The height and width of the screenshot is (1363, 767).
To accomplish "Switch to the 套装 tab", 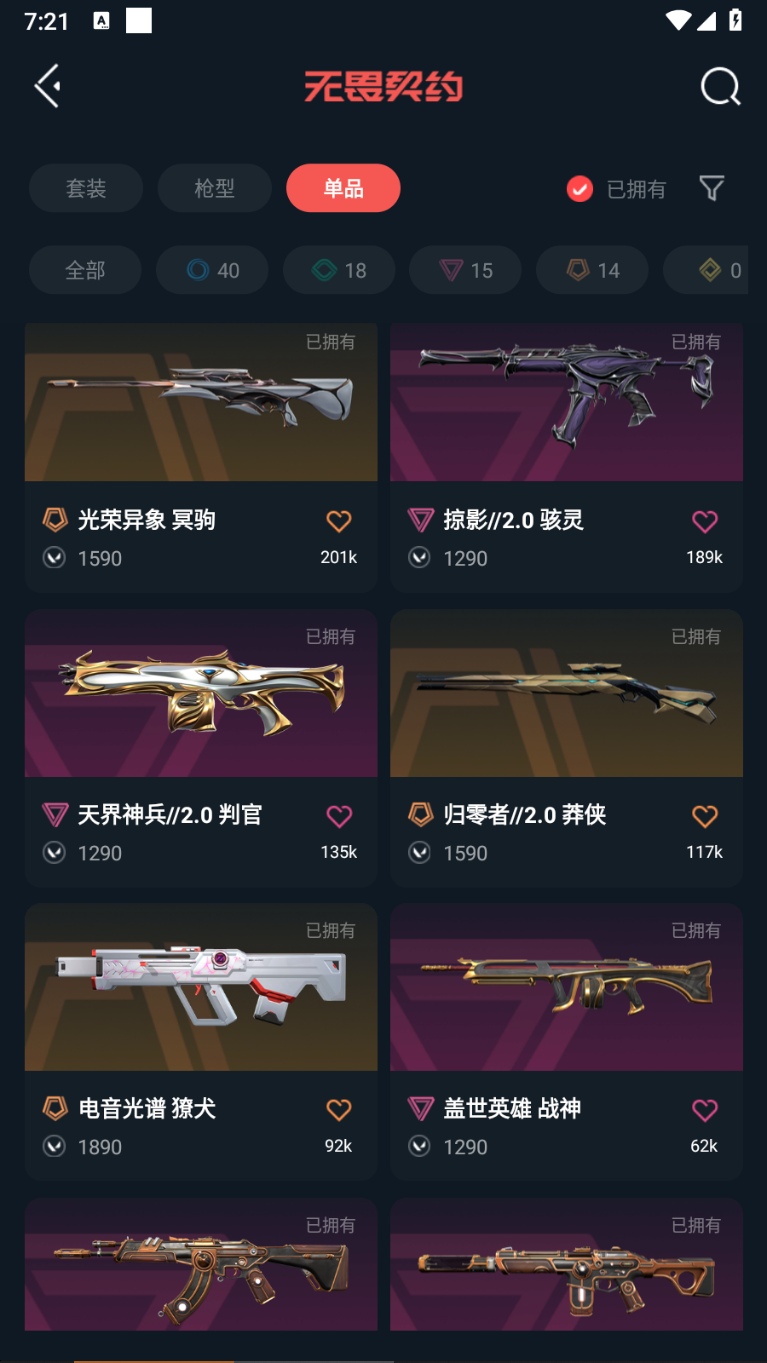I will (x=86, y=188).
